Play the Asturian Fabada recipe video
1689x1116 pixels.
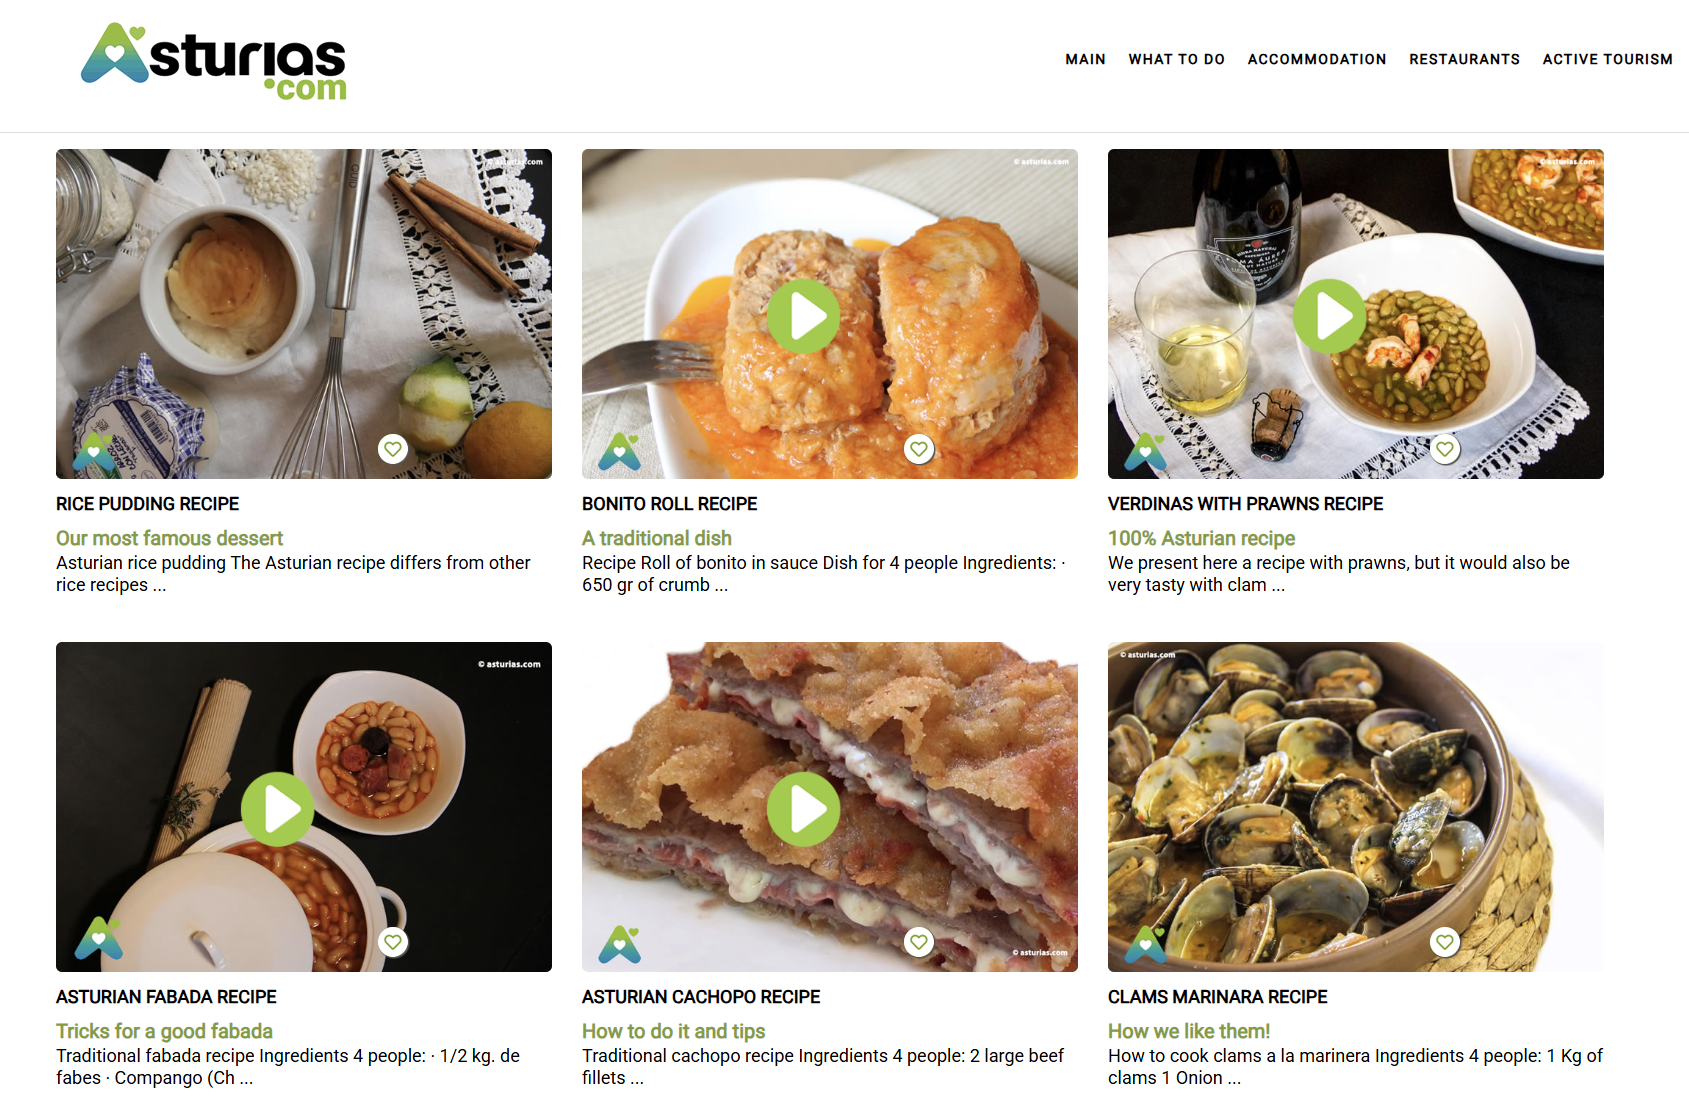pyautogui.click(x=278, y=809)
